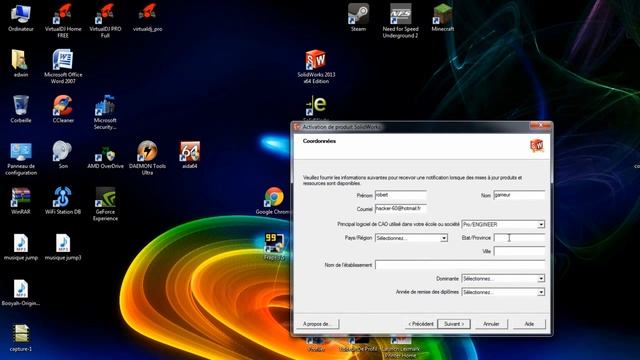Open help with the Aide button
Image resolution: width=640 pixels, height=360 pixels.
[529, 324]
